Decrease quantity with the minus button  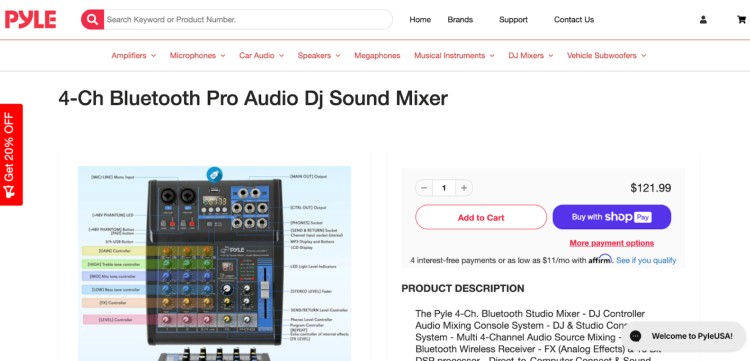coord(424,188)
